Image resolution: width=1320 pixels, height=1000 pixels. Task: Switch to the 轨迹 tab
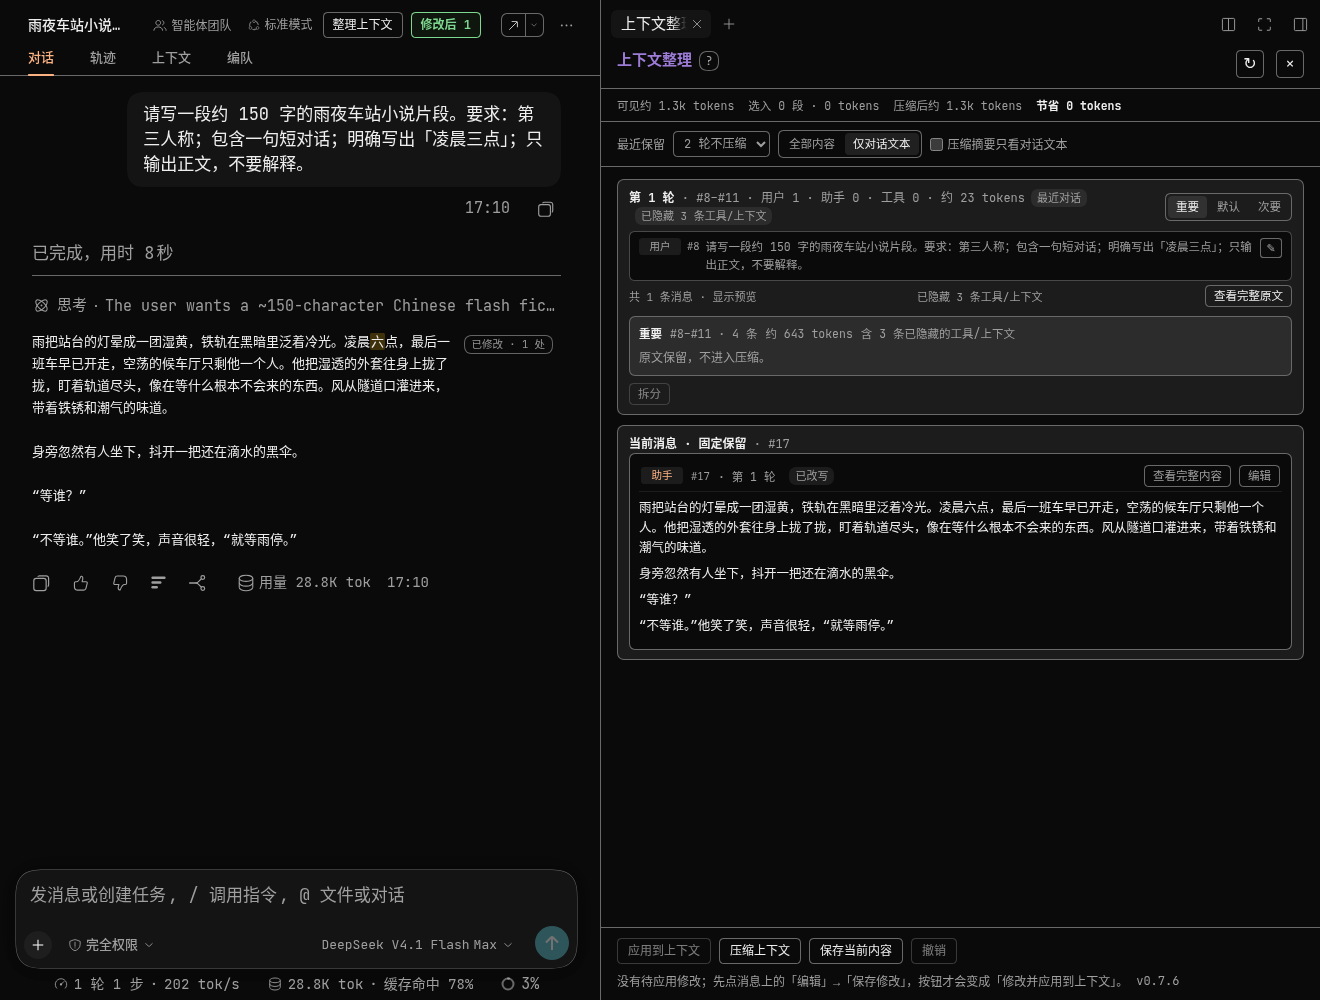tap(103, 58)
